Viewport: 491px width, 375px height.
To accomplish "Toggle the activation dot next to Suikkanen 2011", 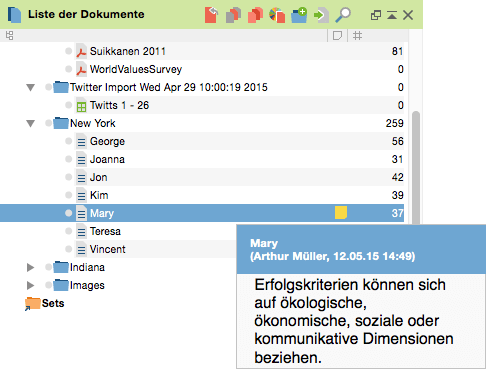I will [68, 51].
